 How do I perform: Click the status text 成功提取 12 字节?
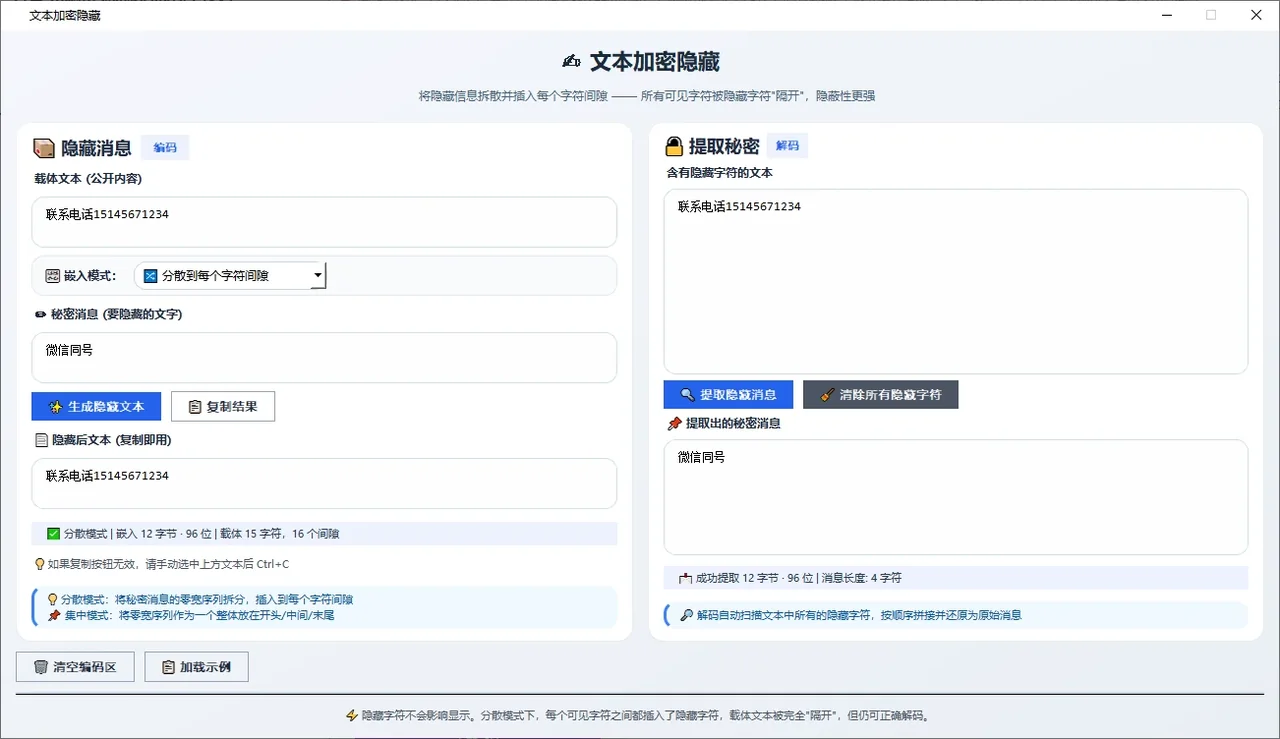(798, 578)
